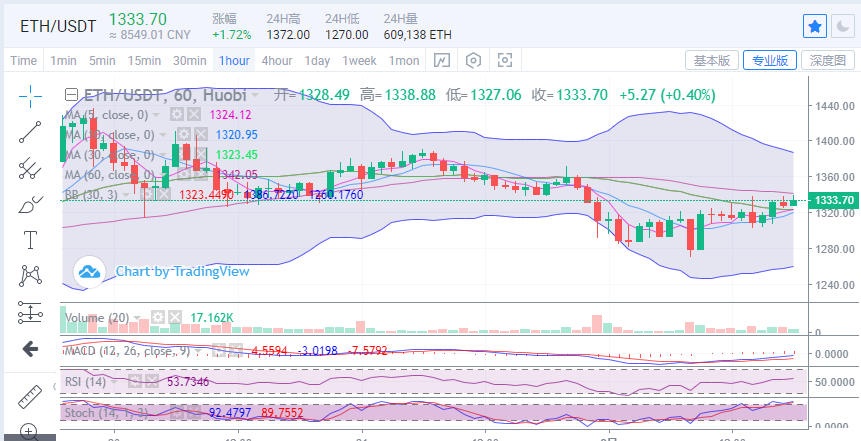Switch to 1week timeframe
861x441 pixels.
coord(359,60)
